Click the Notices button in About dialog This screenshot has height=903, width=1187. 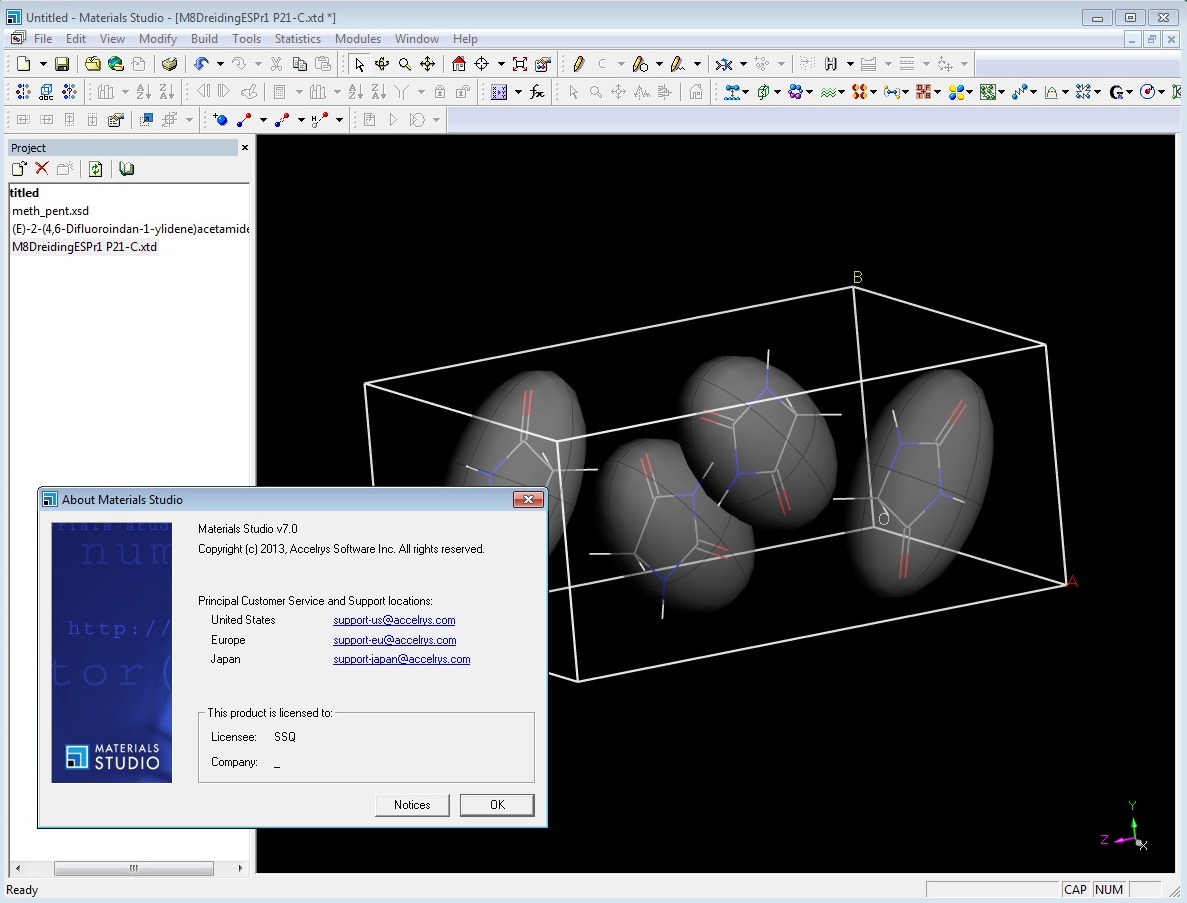point(412,805)
